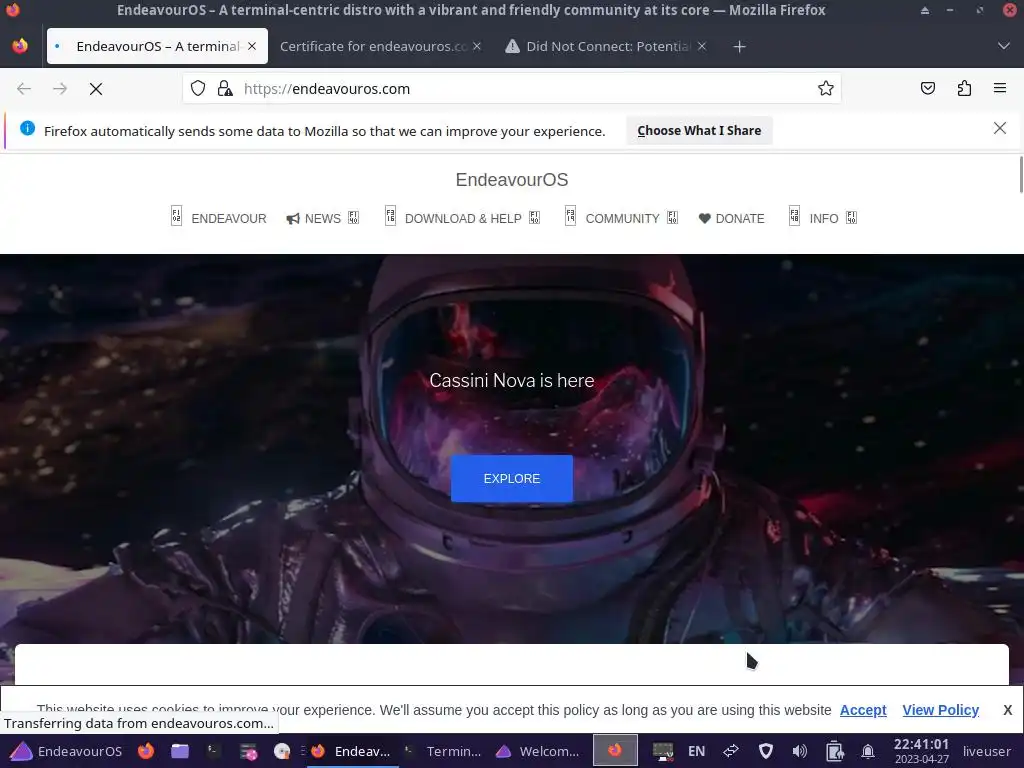Click the Firefox logo in the title bar
Viewport: 1024px width, 768px height.
(x=13, y=10)
